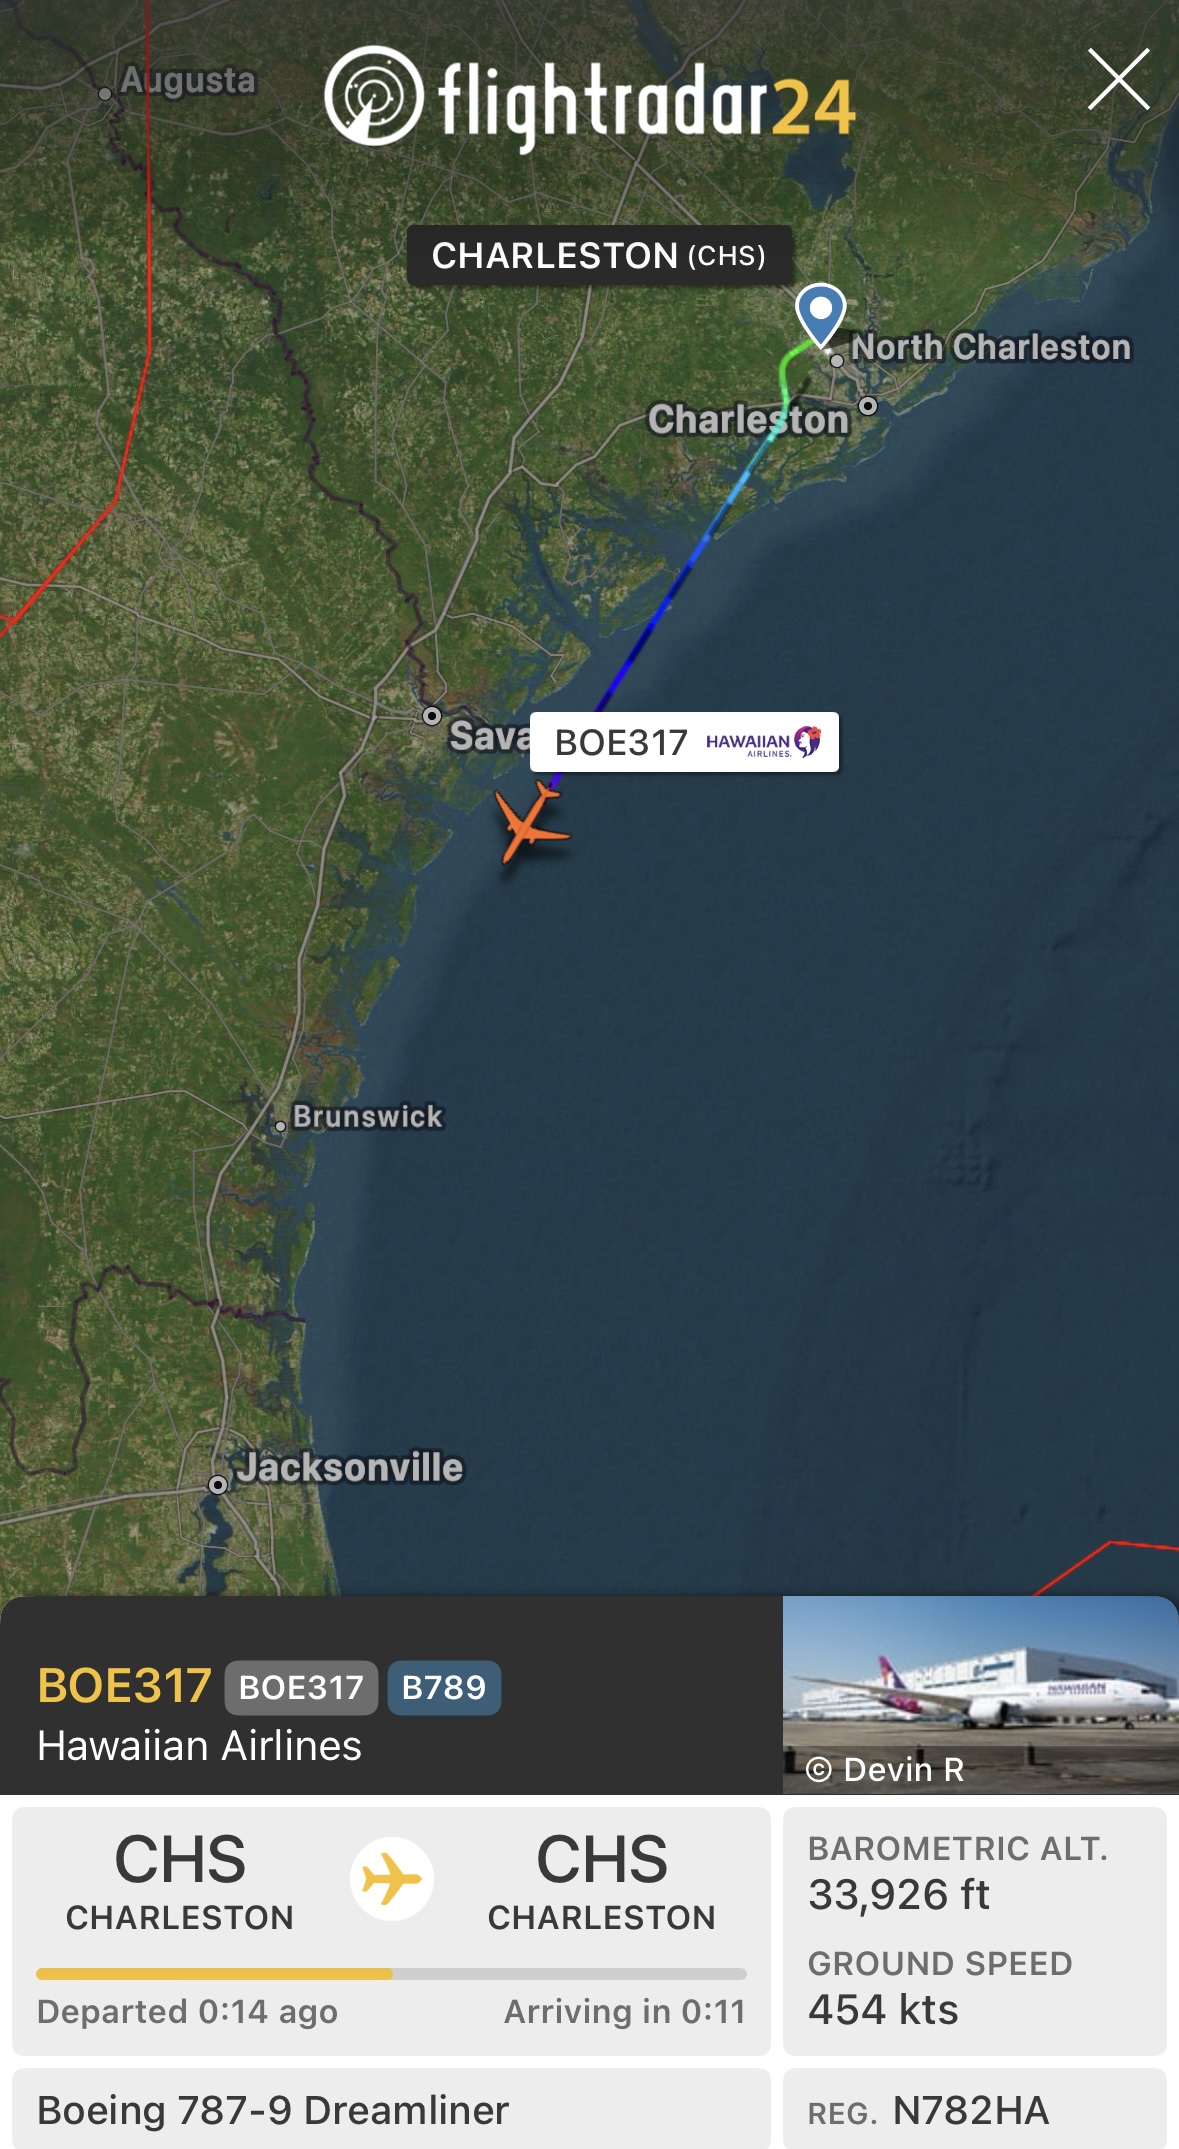
Task: Tap the CHARLESTON (CHS) airport label
Action: (x=599, y=256)
